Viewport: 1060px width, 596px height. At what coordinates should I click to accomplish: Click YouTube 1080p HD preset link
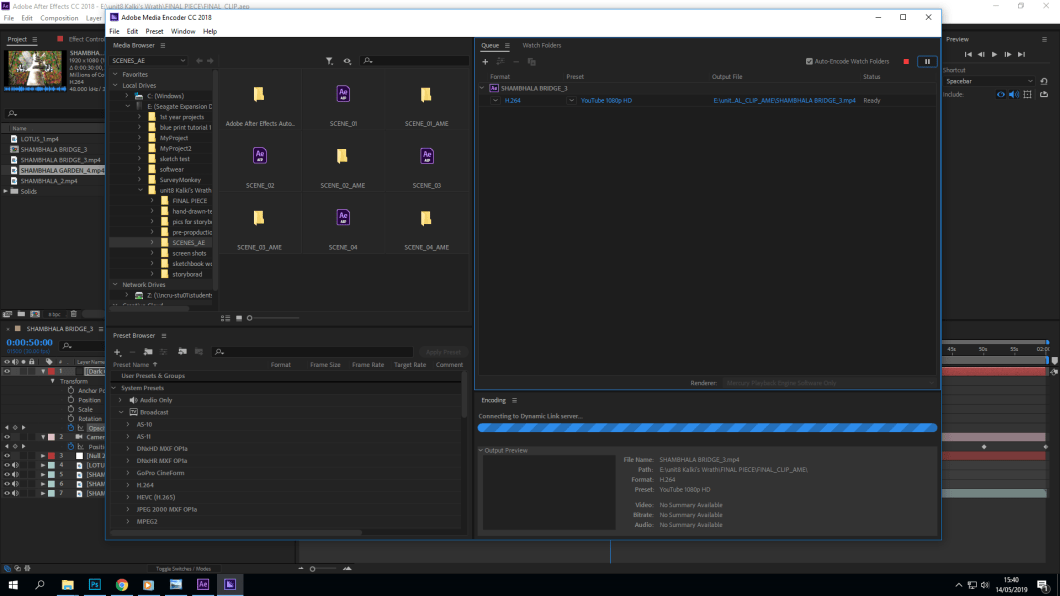click(606, 101)
